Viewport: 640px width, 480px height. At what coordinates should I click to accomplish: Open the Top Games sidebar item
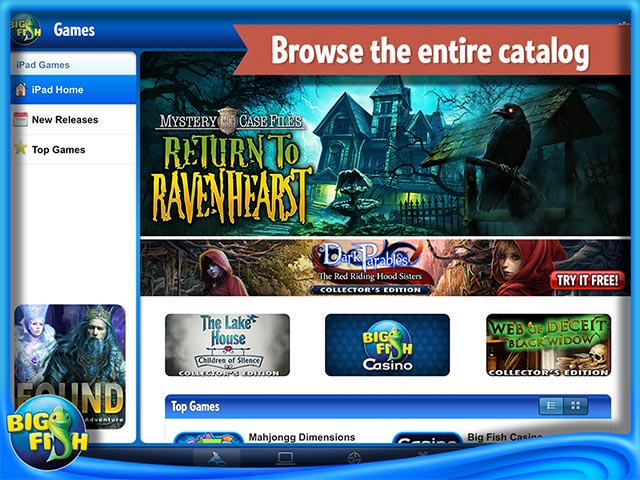[58, 150]
